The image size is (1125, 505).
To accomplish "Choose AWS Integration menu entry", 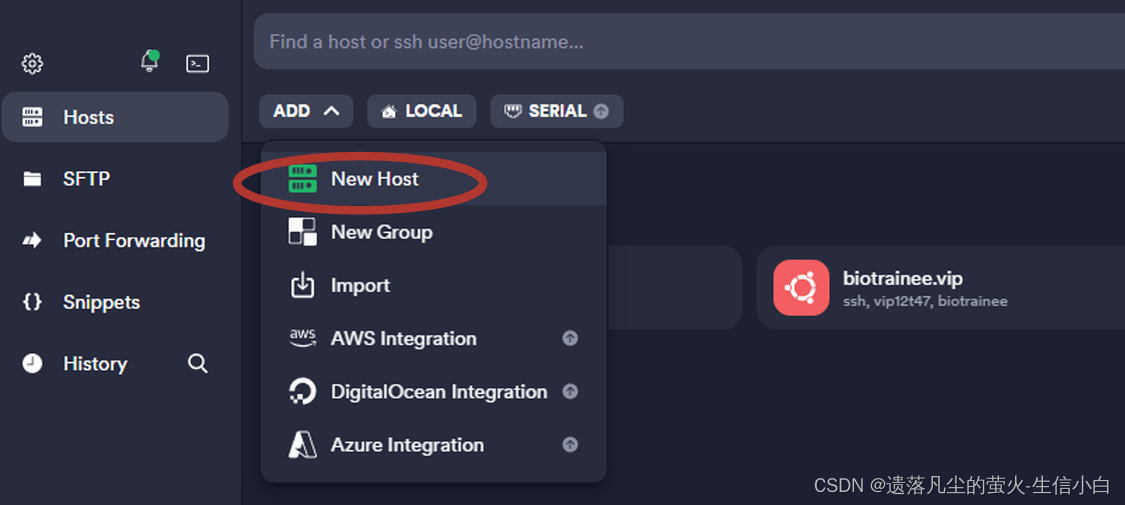I will 403,339.
